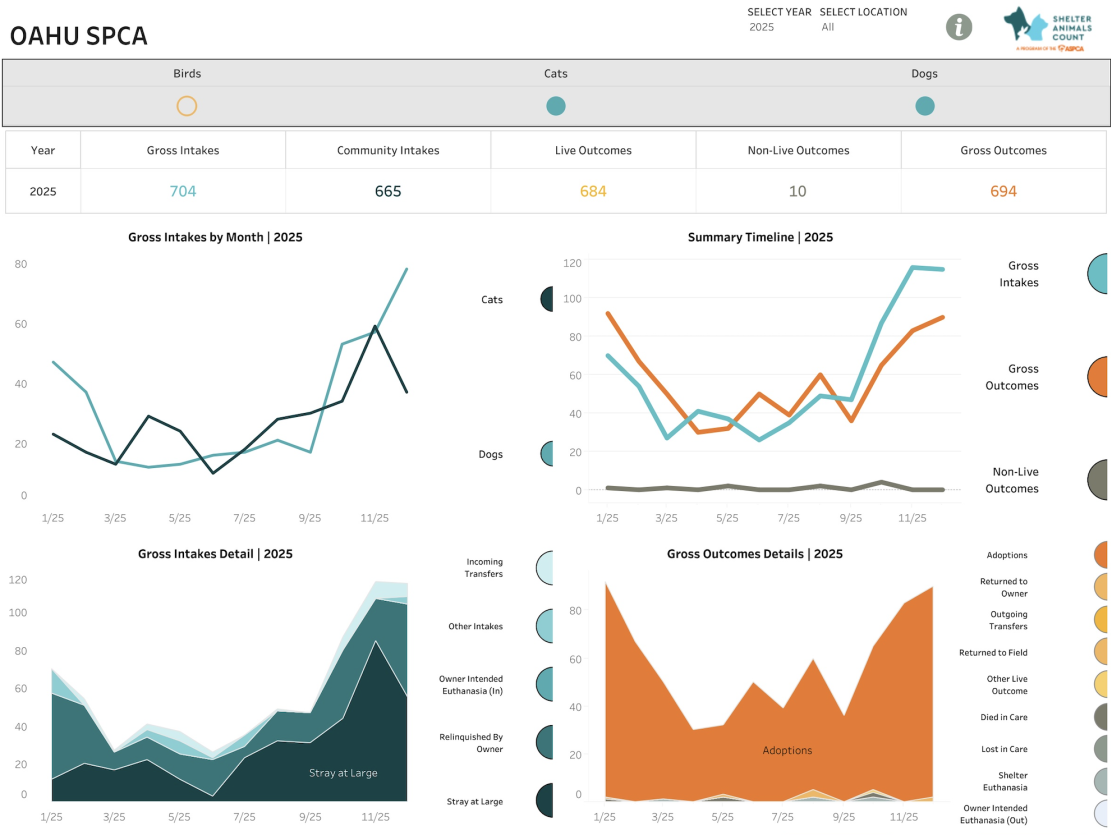The height and width of the screenshot is (835, 1111).
Task: Click the Adoptions legend swatch
Action: (1100, 555)
